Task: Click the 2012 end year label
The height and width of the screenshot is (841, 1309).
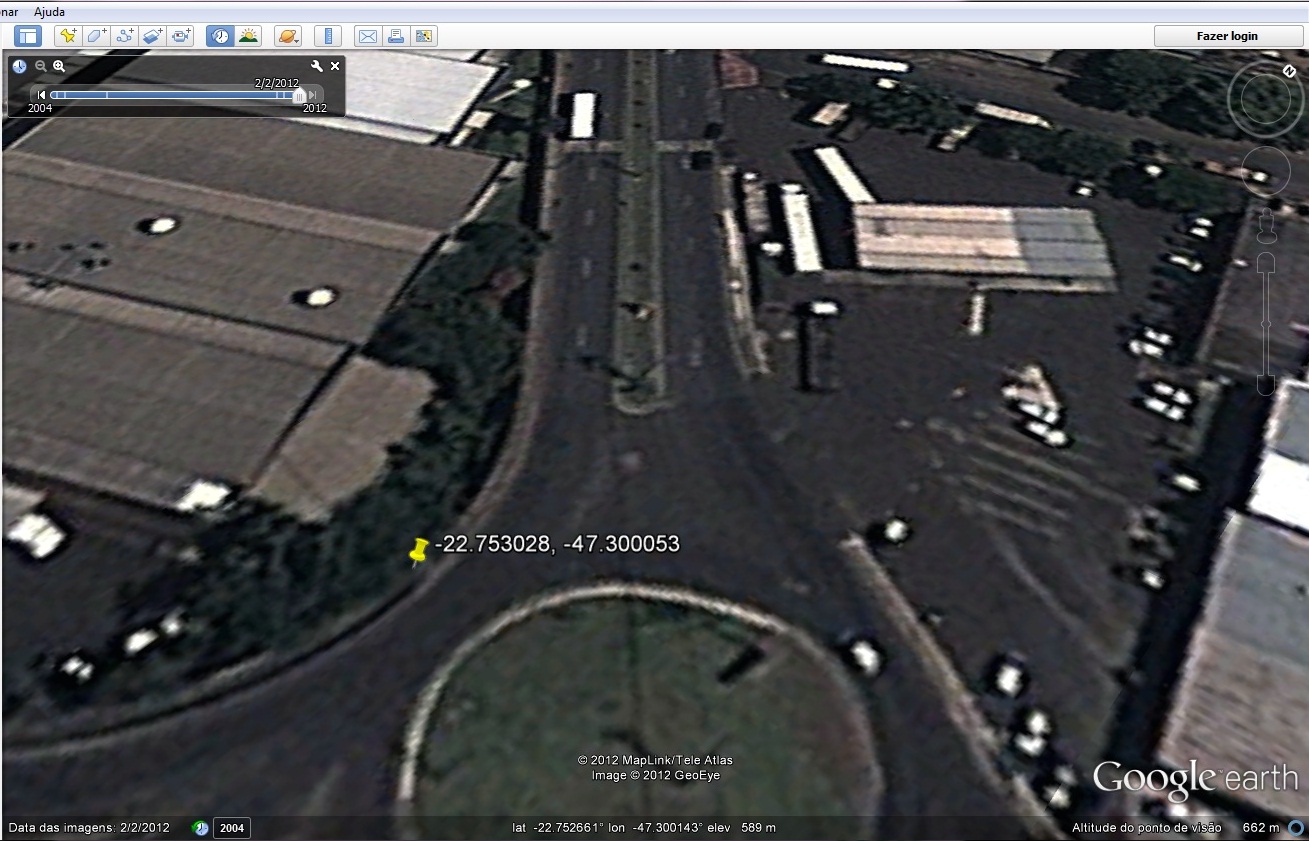Action: 315,108
